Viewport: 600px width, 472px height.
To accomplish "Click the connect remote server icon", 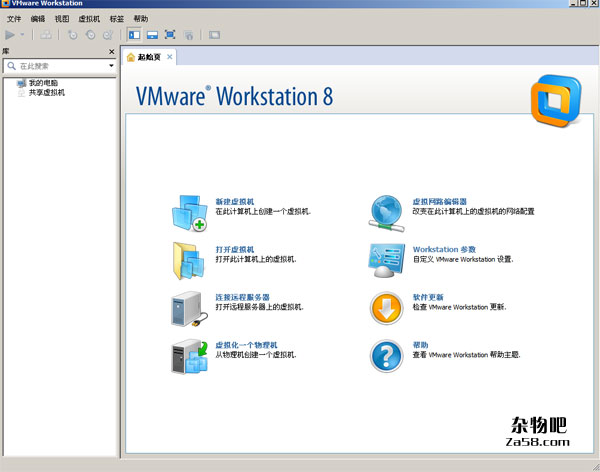I will (189, 309).
